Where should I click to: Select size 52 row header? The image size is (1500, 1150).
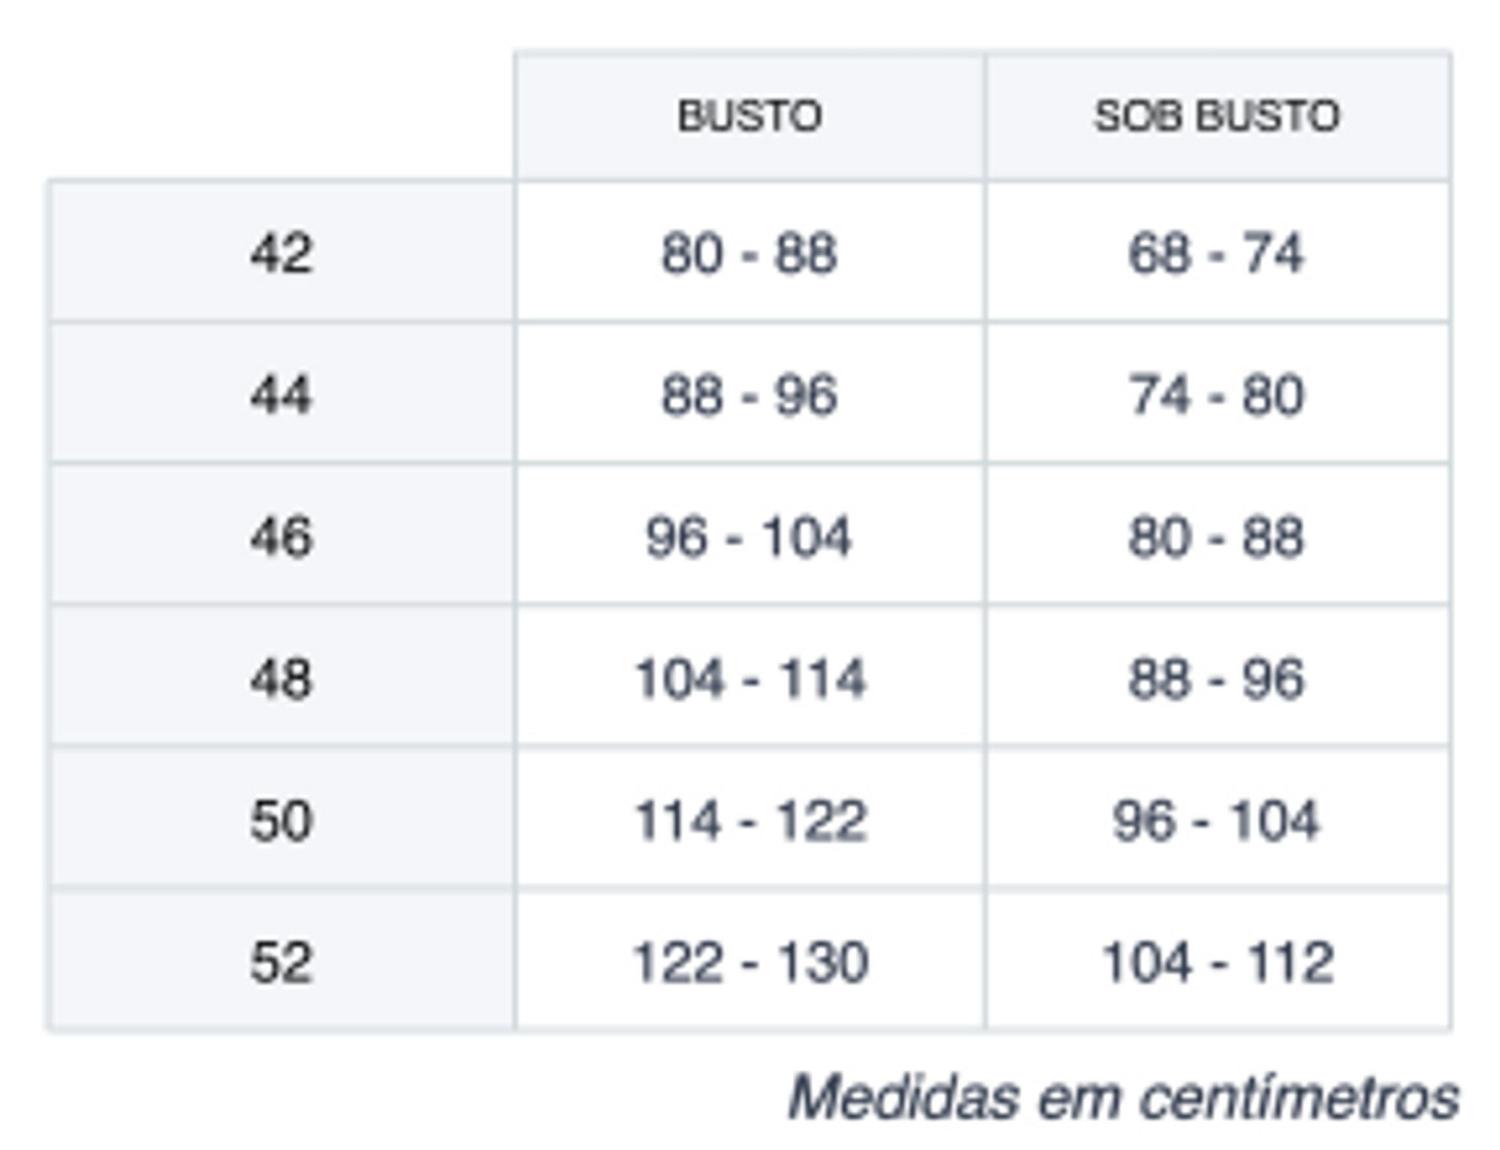click(281, 962)
